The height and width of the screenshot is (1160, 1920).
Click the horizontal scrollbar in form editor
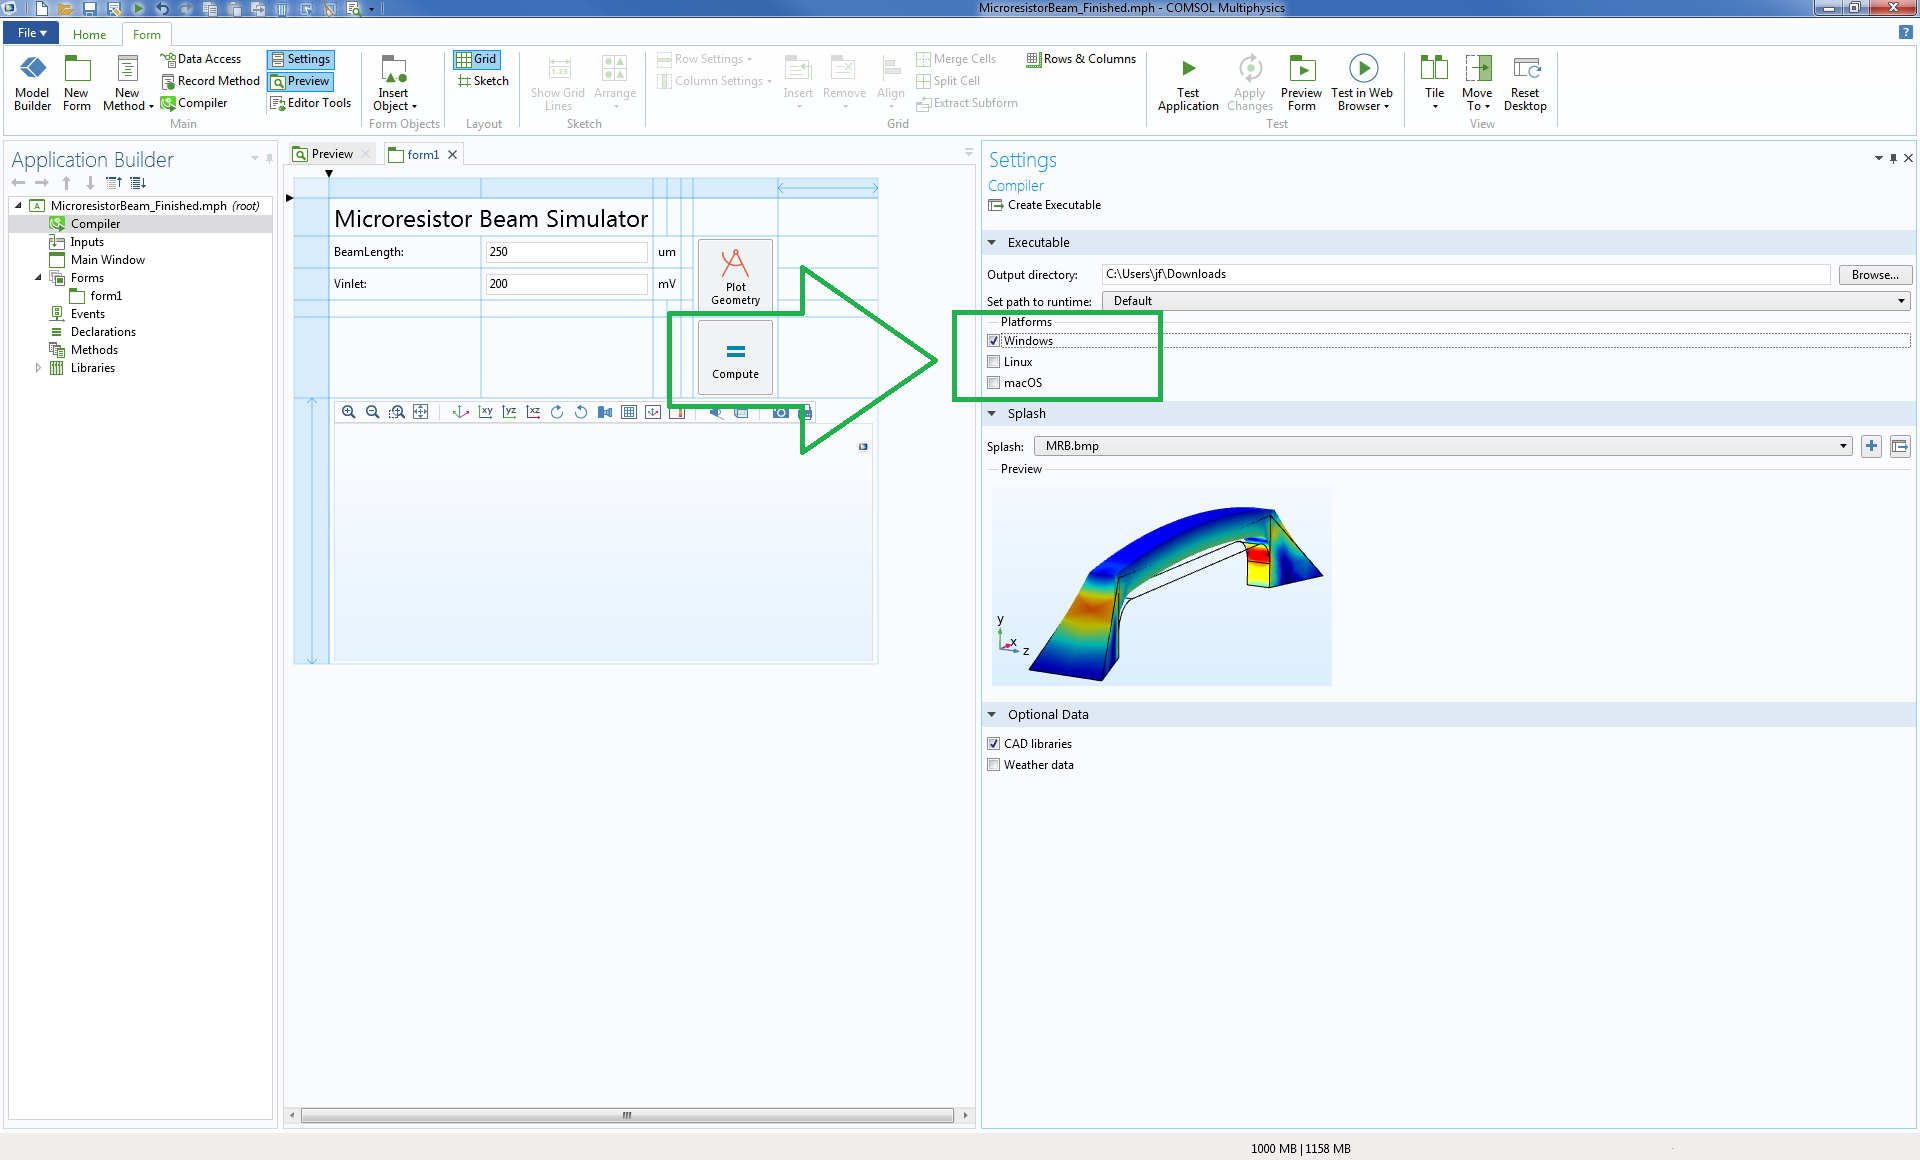coord(627,1115)
